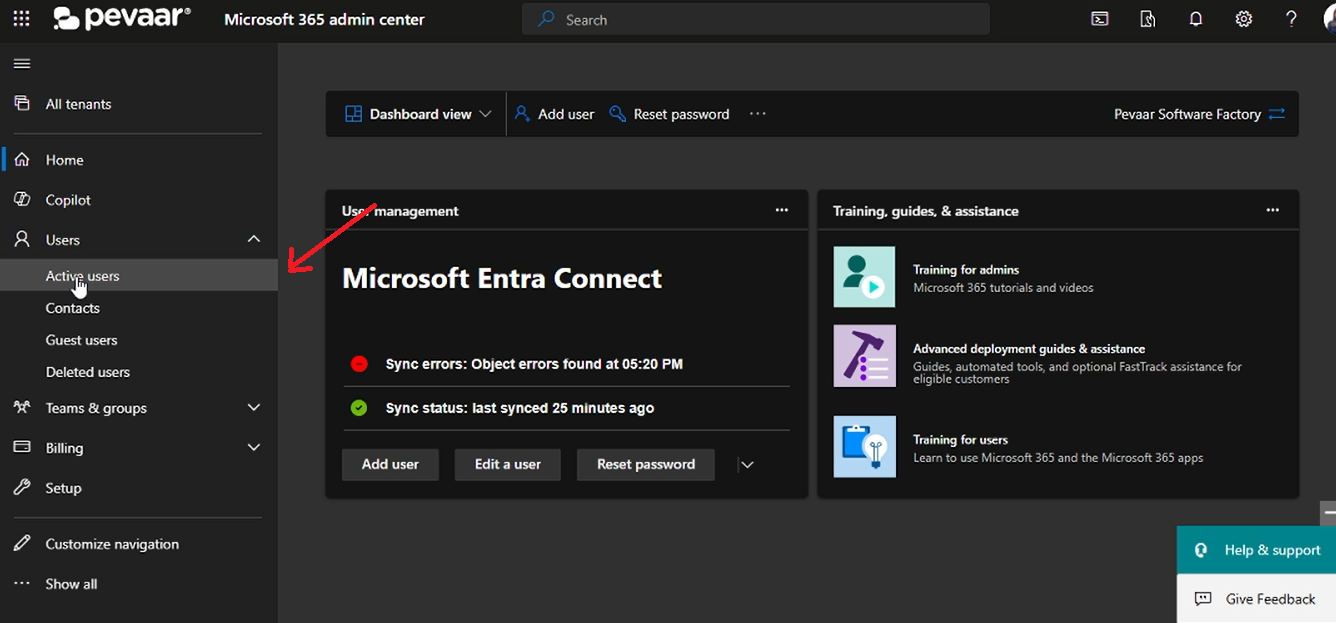This screenshot has height=623, width=1336.
Task: Click the Sync errors message
Action: [534, 364]
